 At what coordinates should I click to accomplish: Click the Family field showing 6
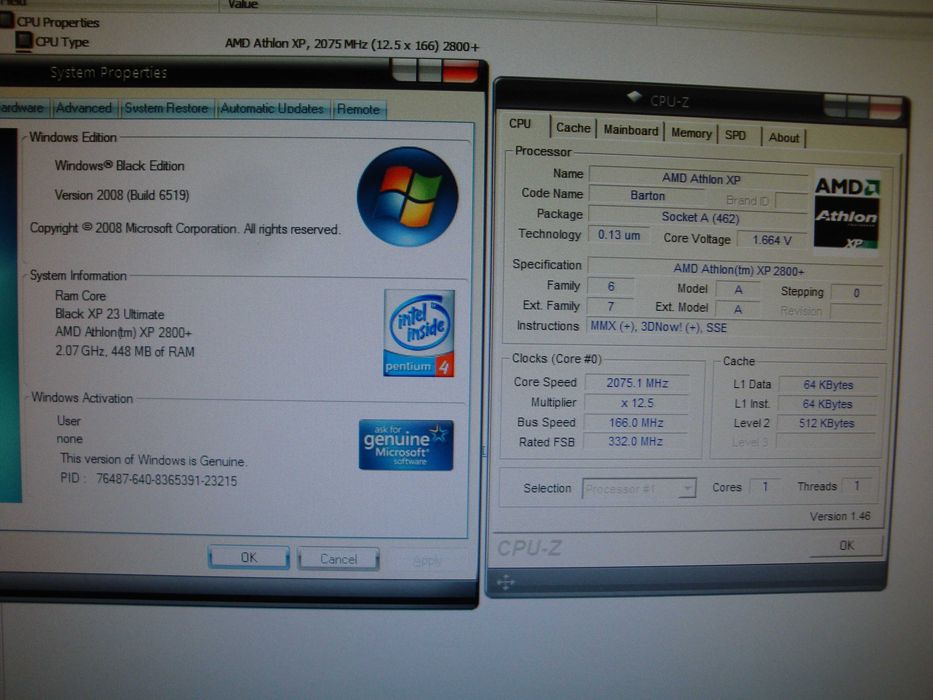pos(610,286)
